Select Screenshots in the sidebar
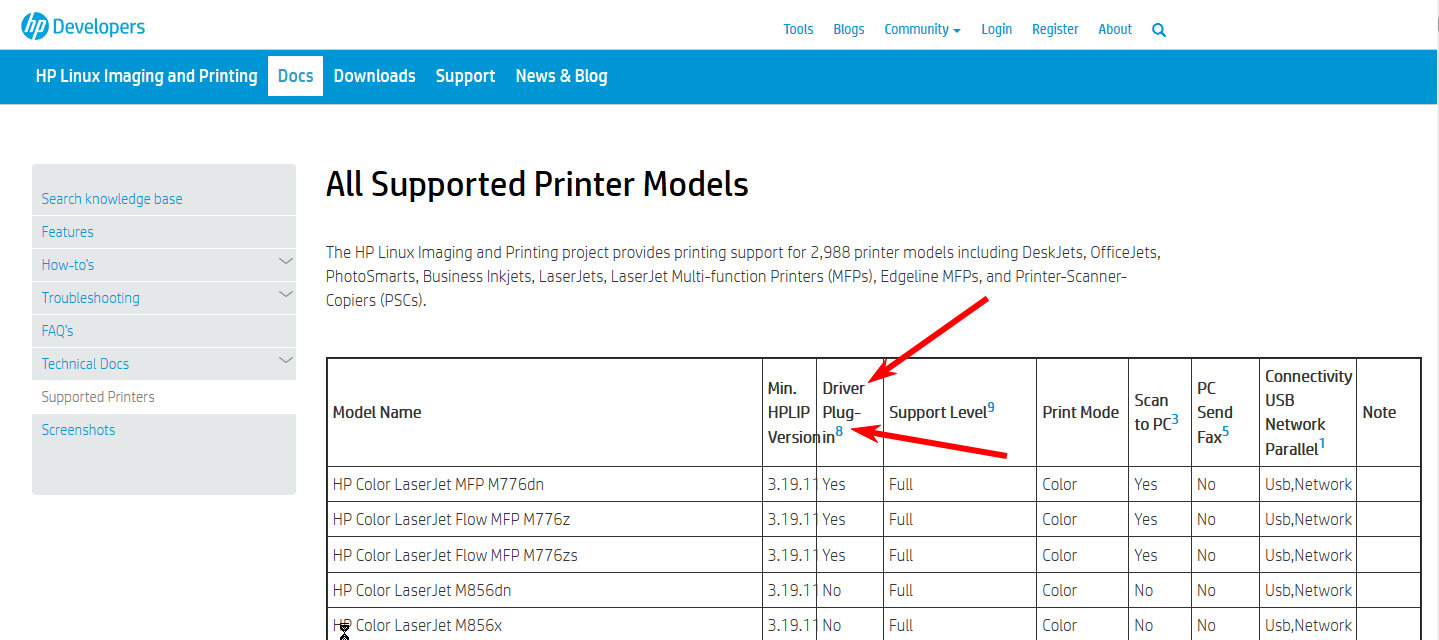This screenshot has height=640, width=1439. click(78, 430)
